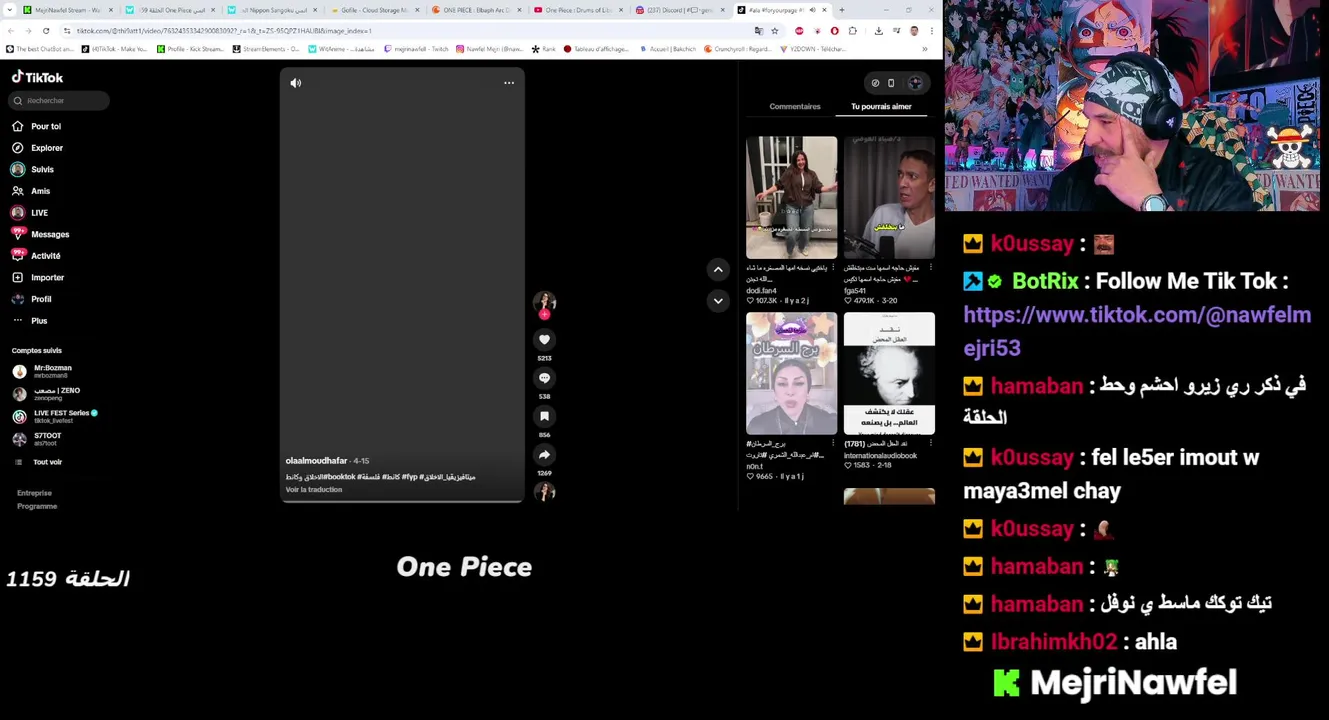Switch to the Commentaires tab
This screenshot has width=1329, height=720.
pos(795,106)
